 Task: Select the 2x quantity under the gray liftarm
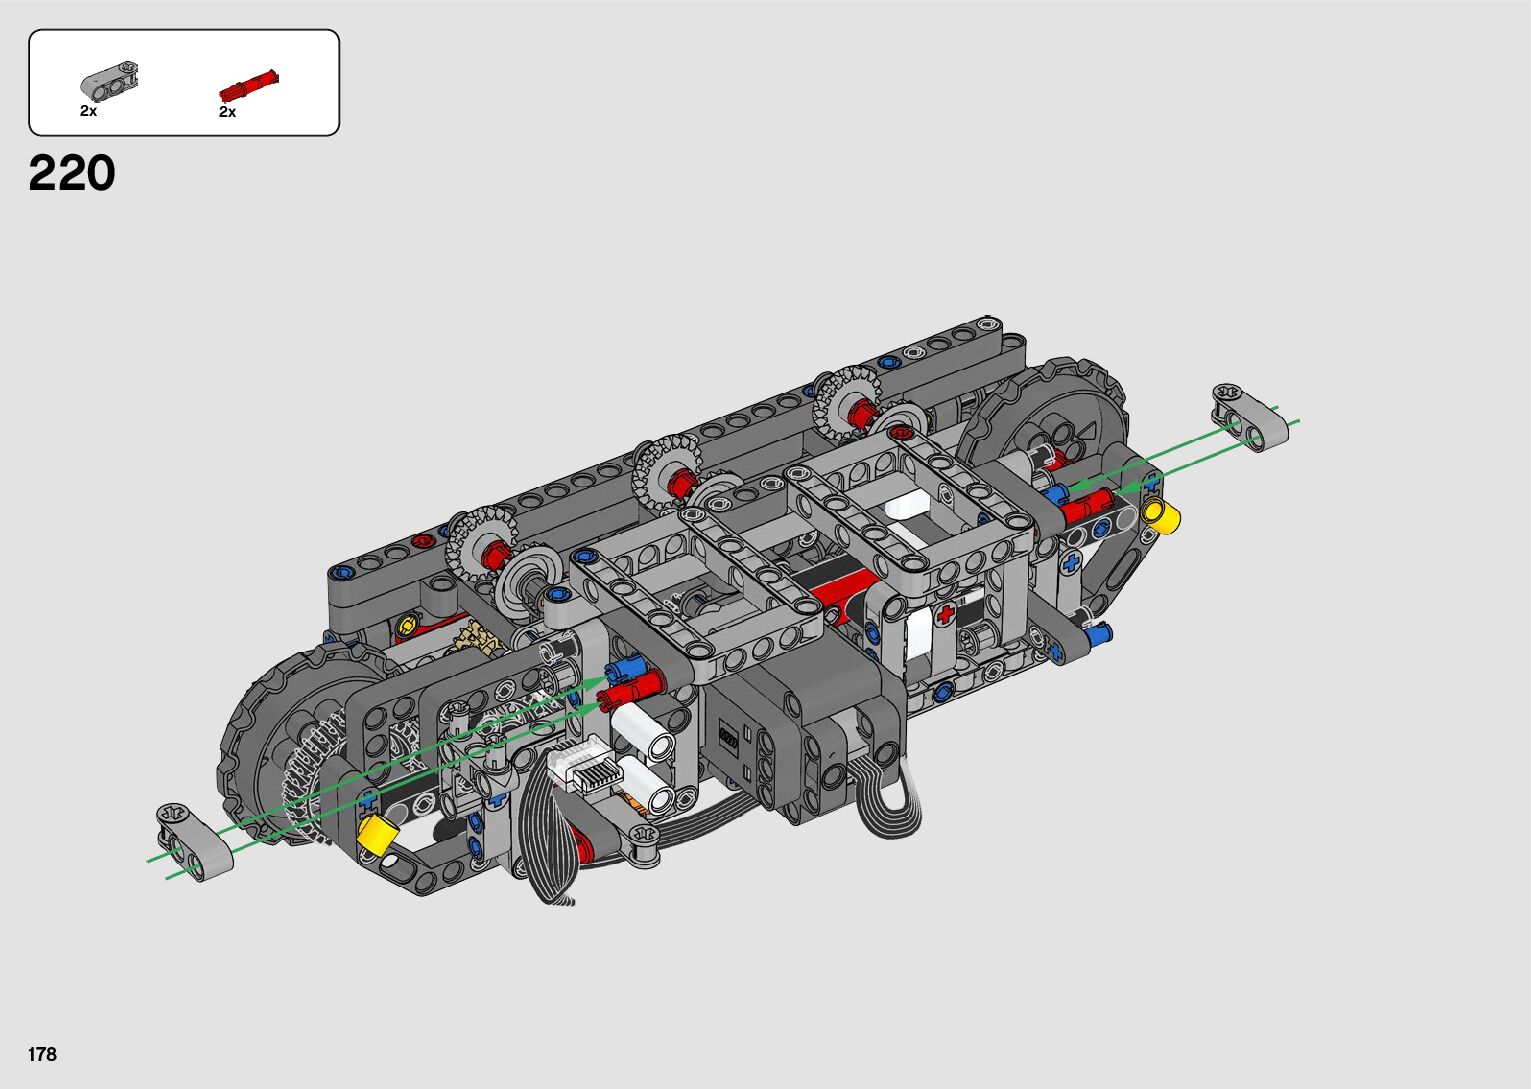point(89,111)
